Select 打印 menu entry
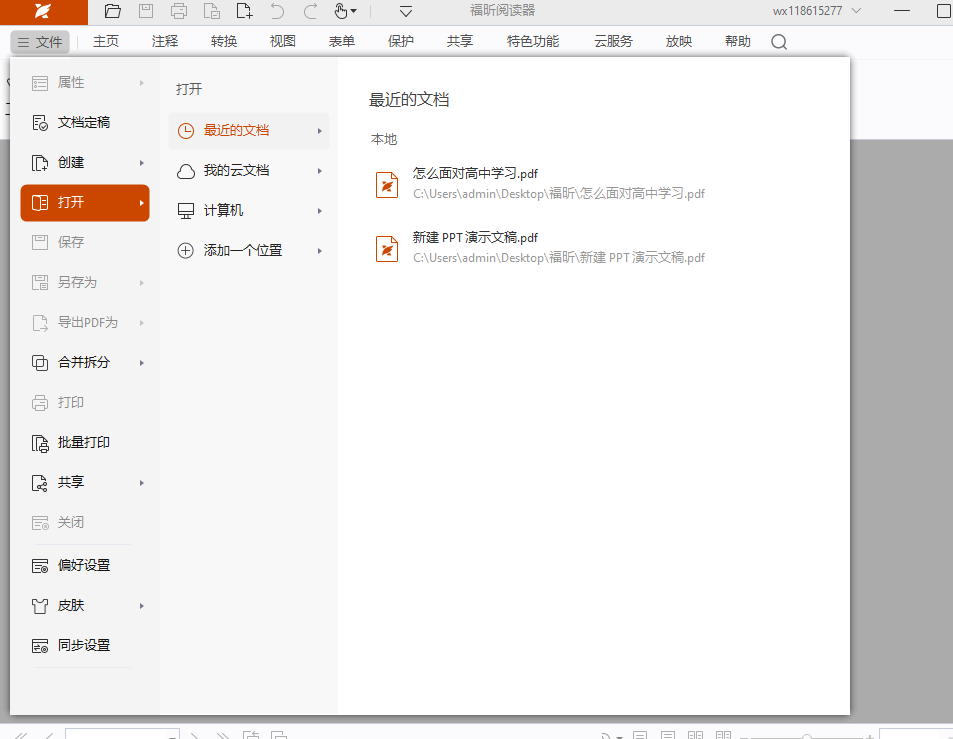Viewport: 953px width, 739px height. (x=85, y=402)
